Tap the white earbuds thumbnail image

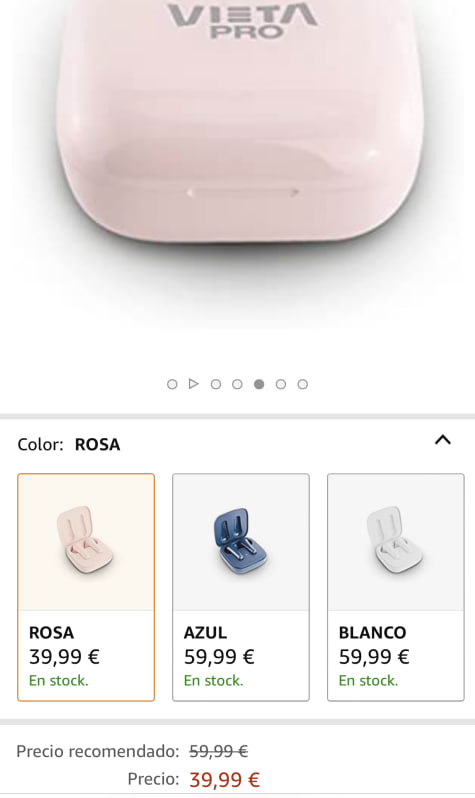[396, 542]
